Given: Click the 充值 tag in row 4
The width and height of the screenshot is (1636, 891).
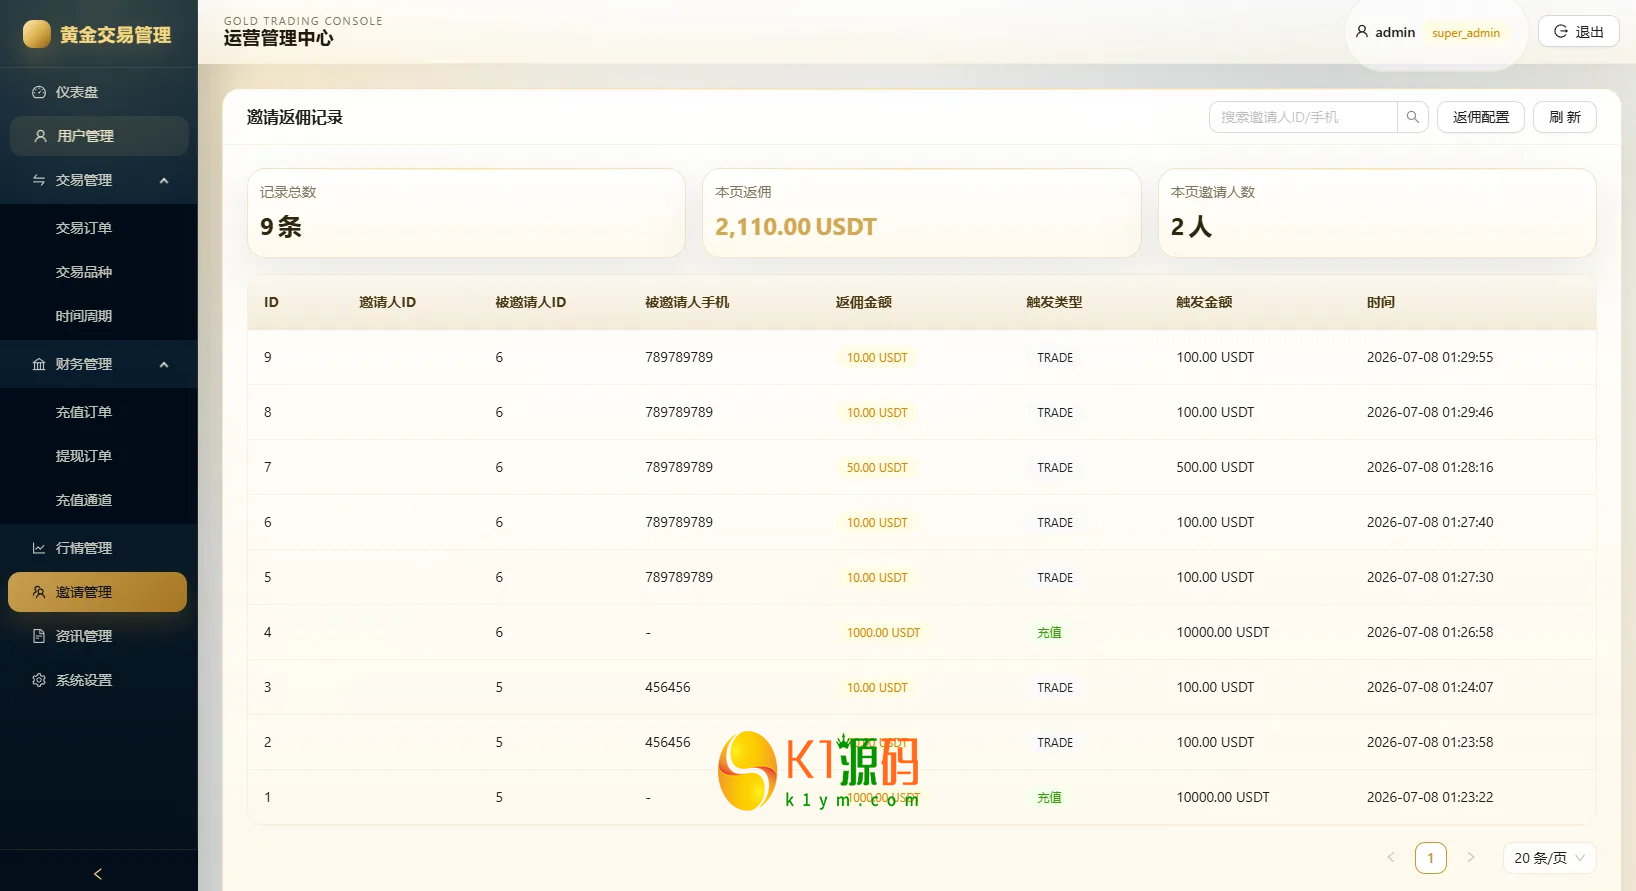Looking at the screenshot, I should (1049, 633).
